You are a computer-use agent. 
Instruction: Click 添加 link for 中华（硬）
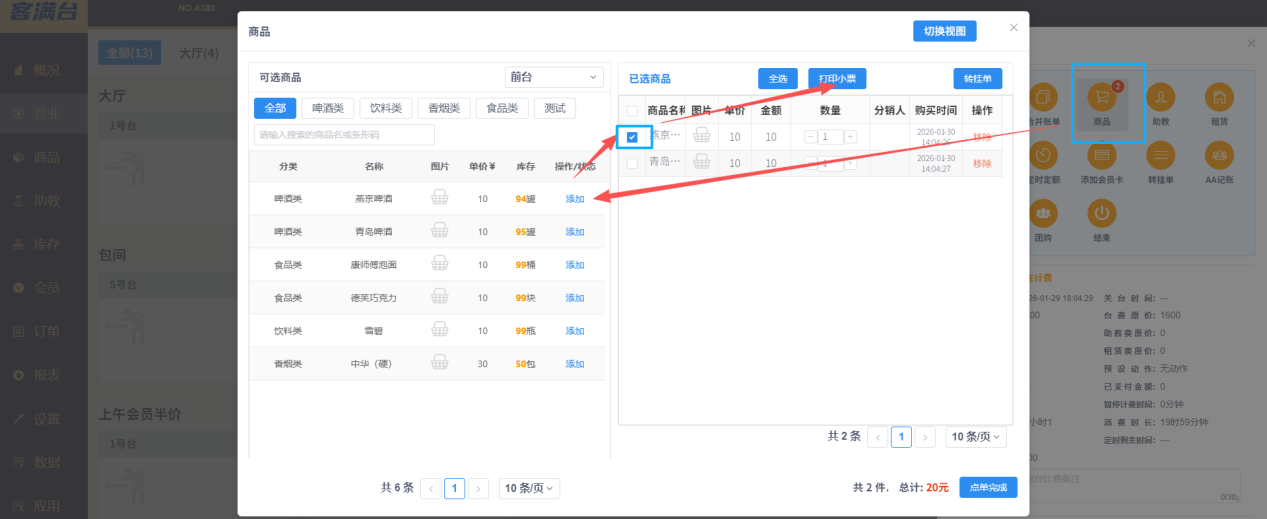point(575,364)
